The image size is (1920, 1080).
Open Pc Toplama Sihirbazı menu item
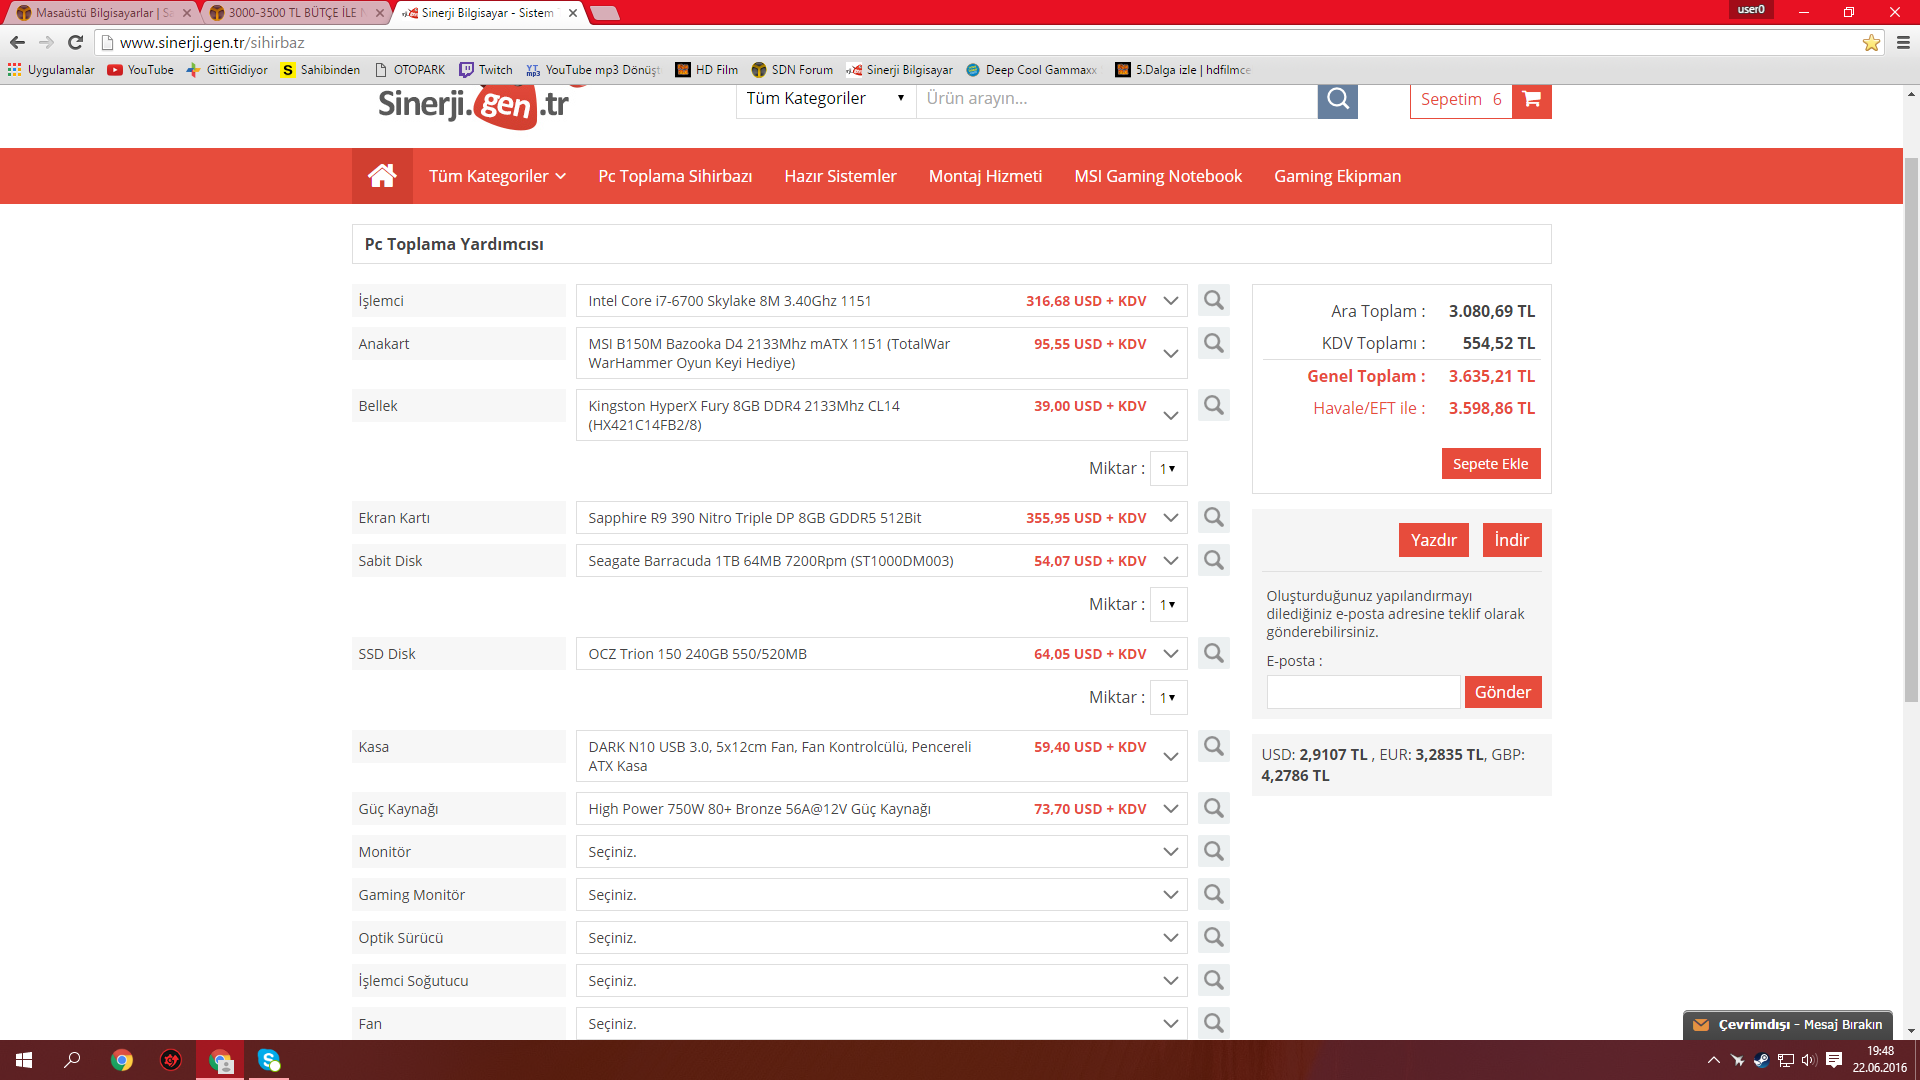(x=675, y=176)
